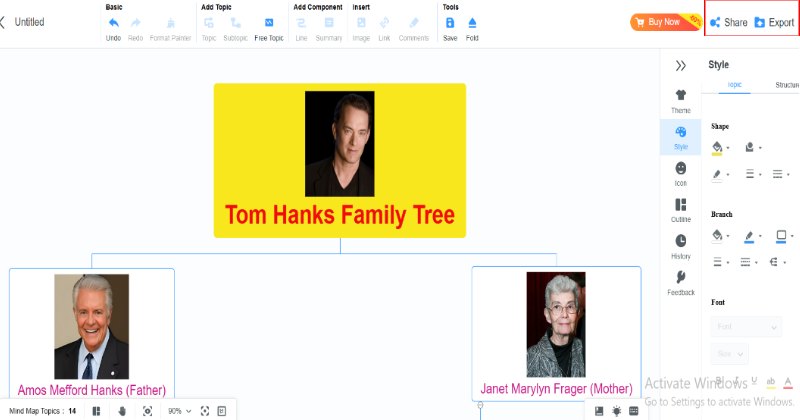
Task: Open text highlight color option
Action: (770, 382)
